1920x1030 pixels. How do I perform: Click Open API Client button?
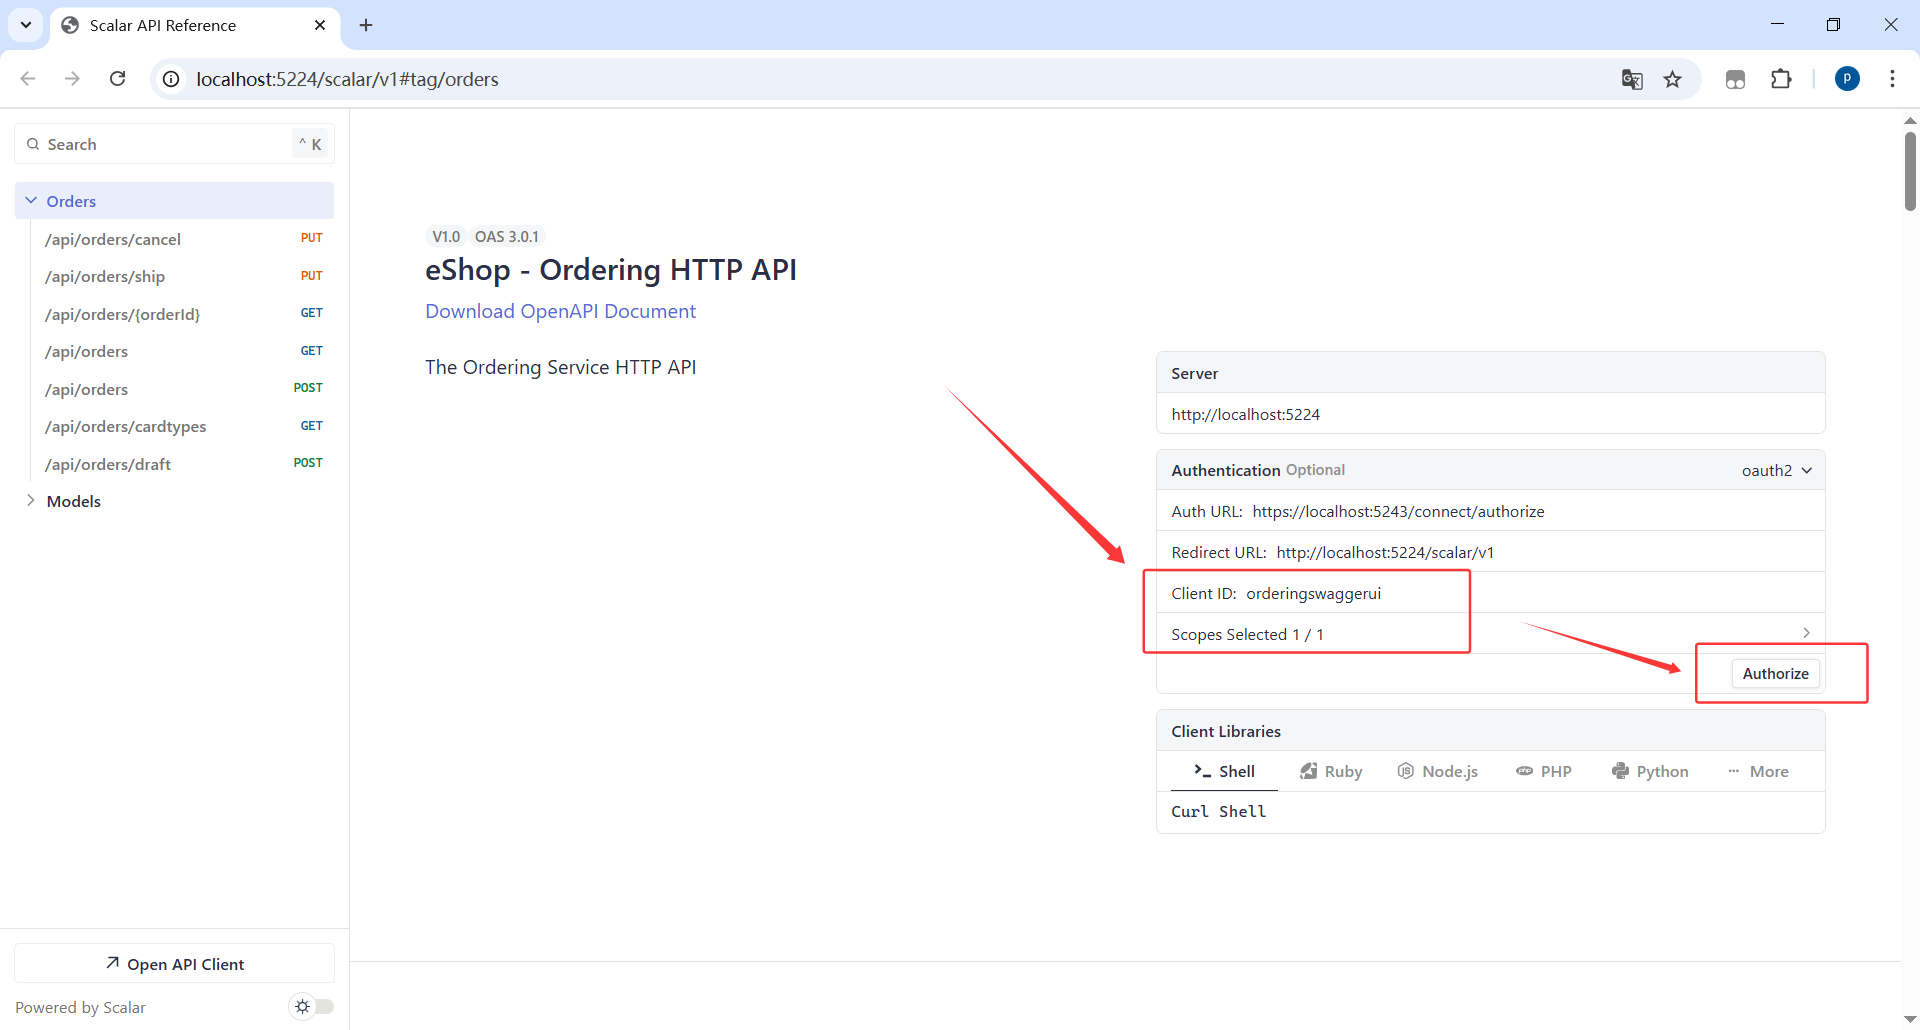[x=174, y=964]
